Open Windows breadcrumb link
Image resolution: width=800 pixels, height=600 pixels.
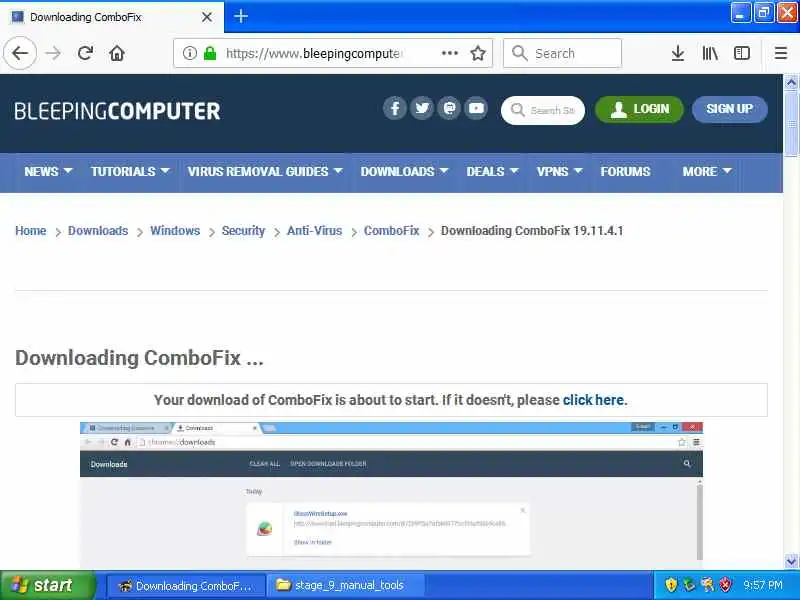pyautogui.click(x=175, y=231)
